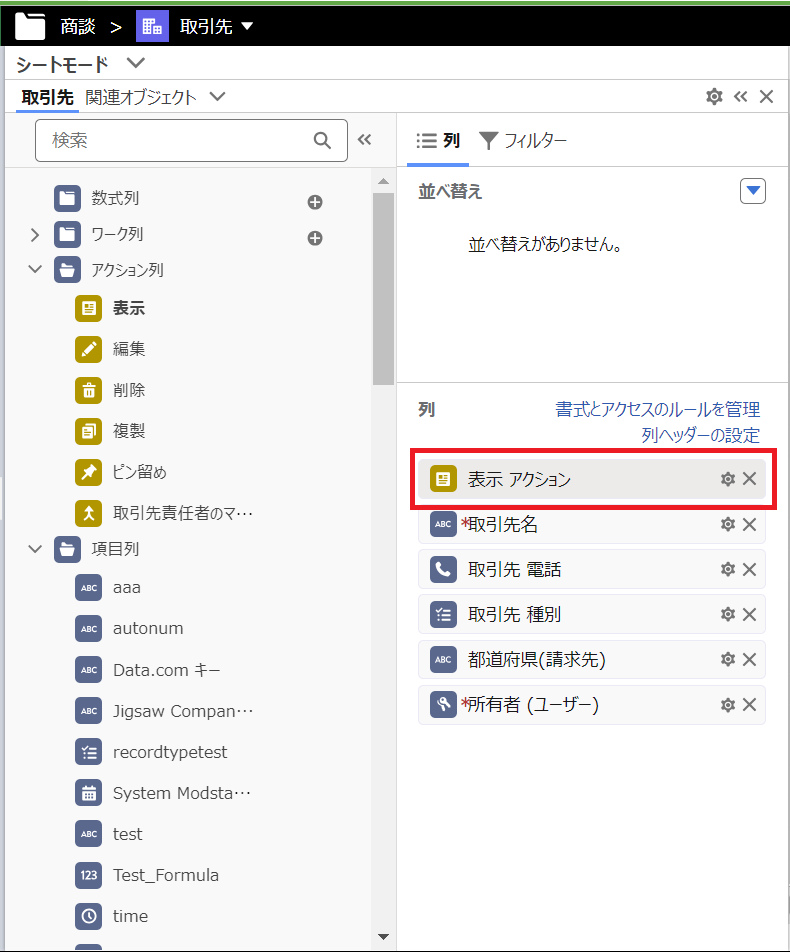Click the 編集 pencil action icon
The width and height of the screenshot is (790, 952).
tap(89, 349)
